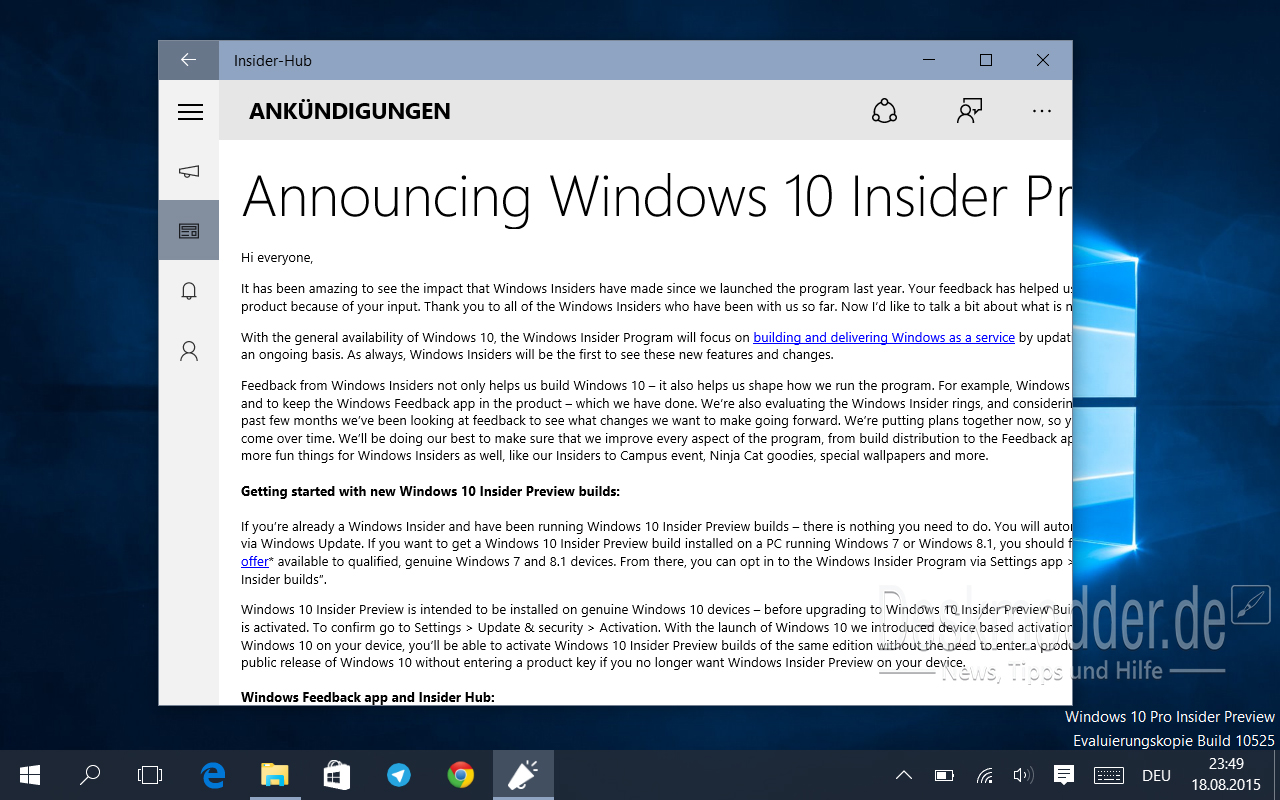
Task: Go back using the title bar arrow
Action: click(188, 60)
